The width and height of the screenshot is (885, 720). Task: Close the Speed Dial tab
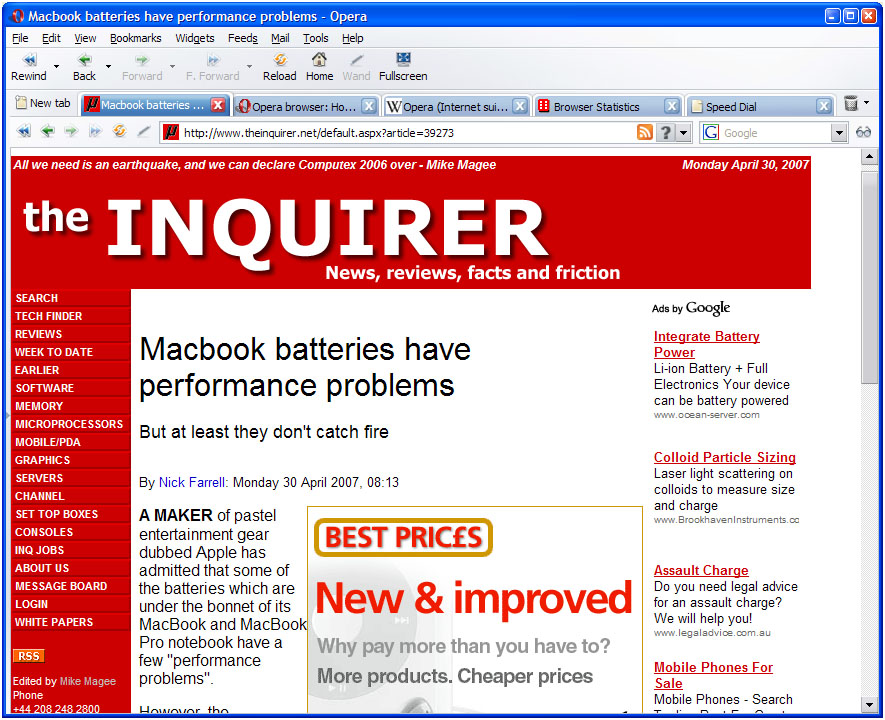pyautogui.click(x=824, y=106)
